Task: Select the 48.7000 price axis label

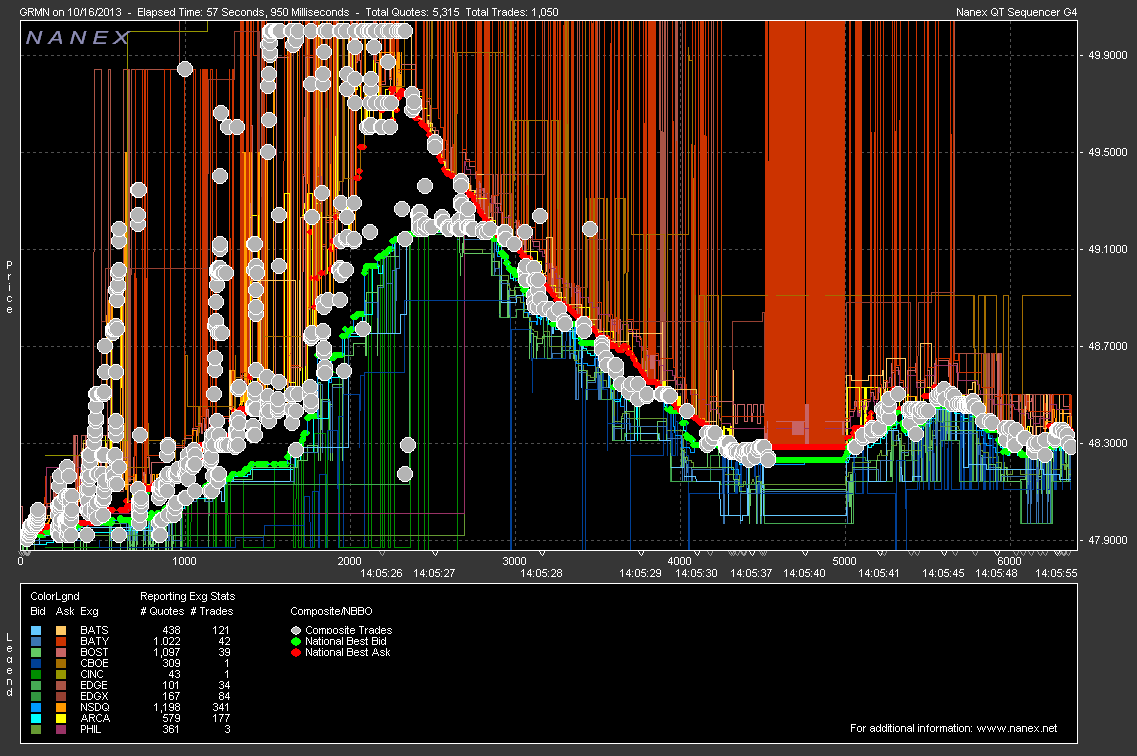Action: click(x=1107, y=346)
